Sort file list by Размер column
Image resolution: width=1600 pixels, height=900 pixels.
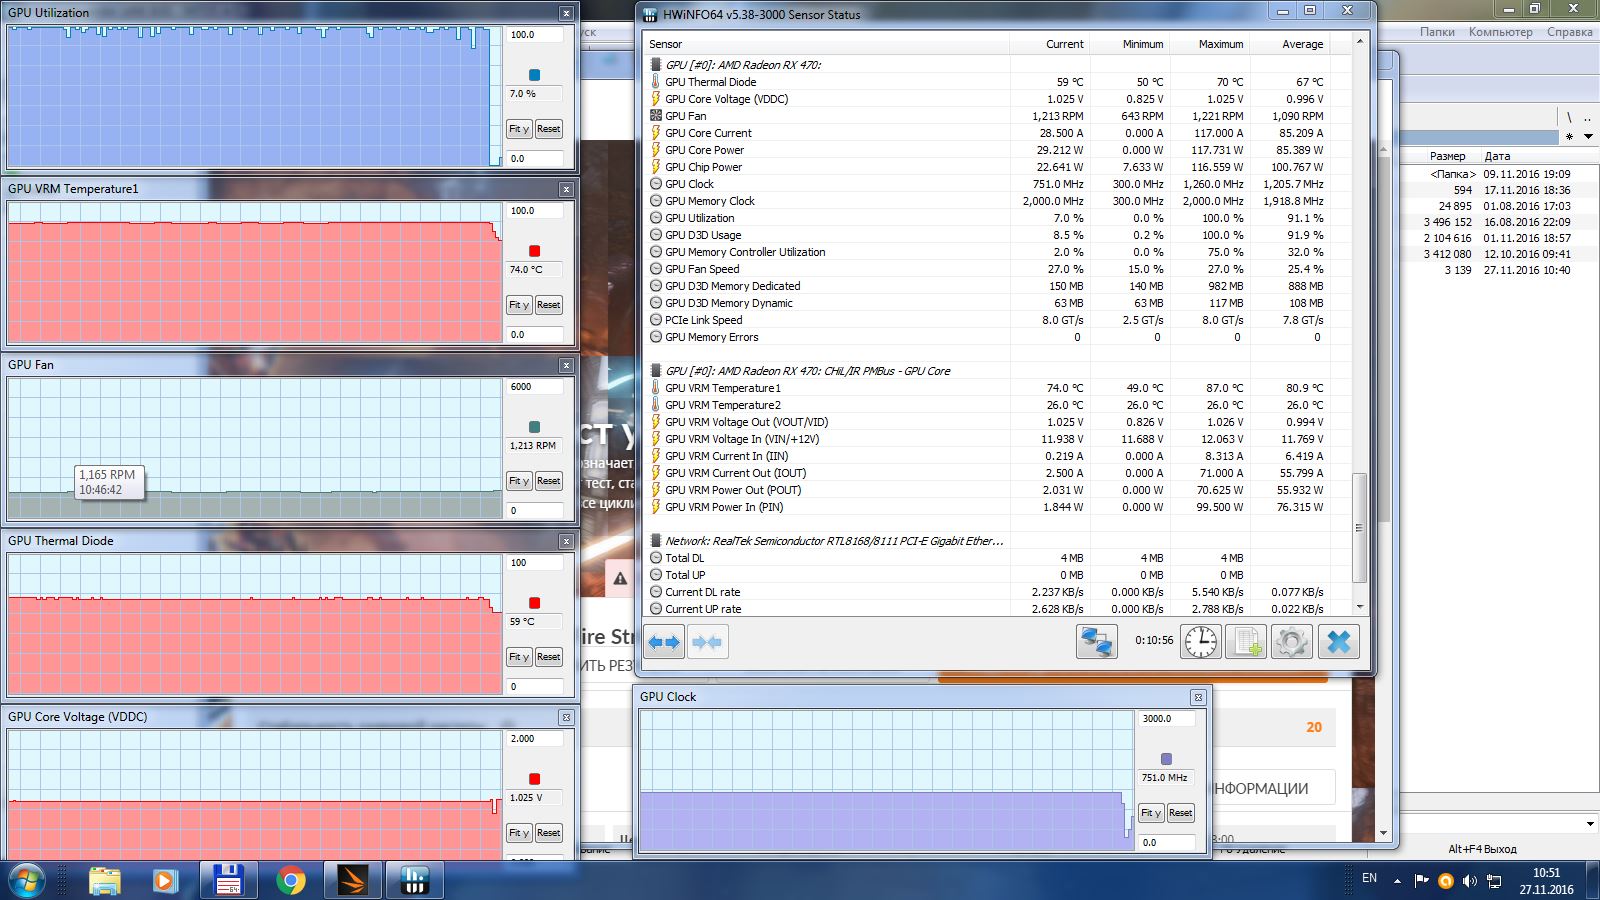click(1447, 156)
